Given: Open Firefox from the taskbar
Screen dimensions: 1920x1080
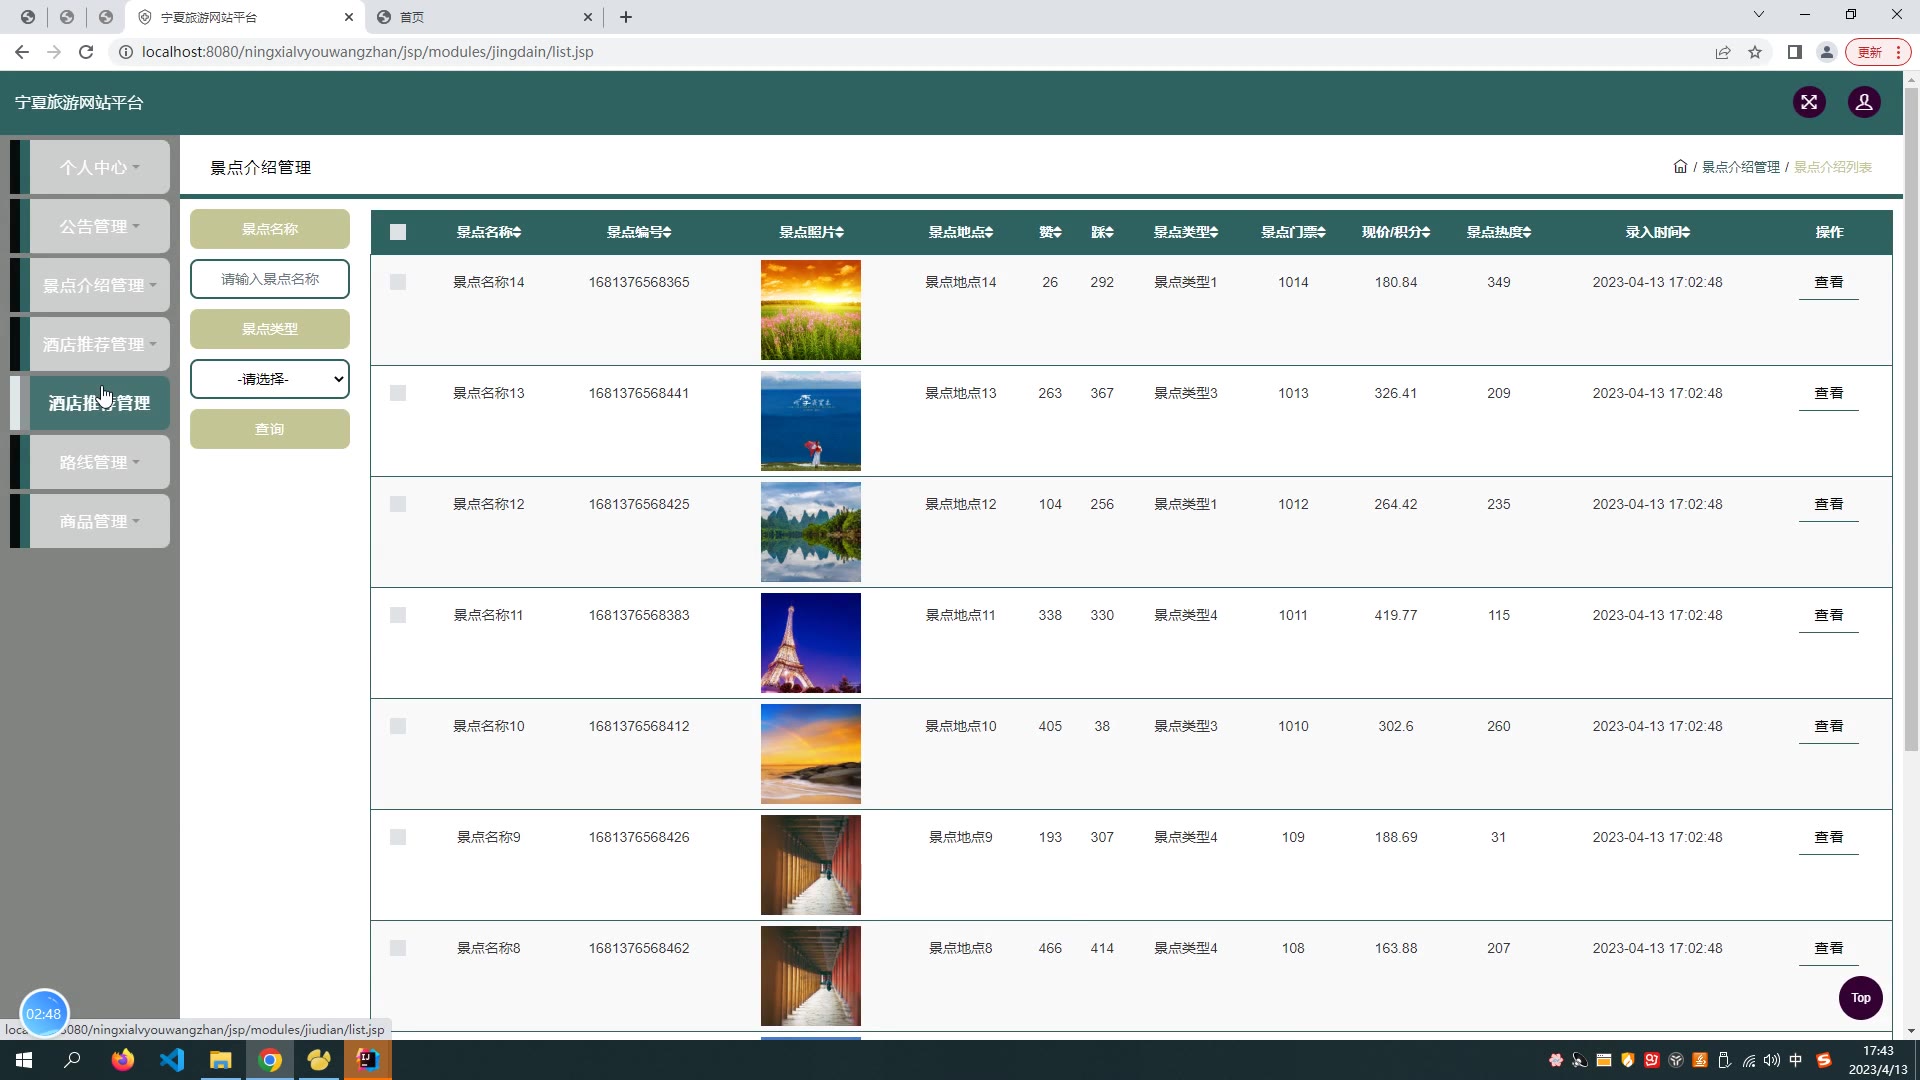Looking at the screenshot, I should pyautogui.click(x=123, y=1060).
